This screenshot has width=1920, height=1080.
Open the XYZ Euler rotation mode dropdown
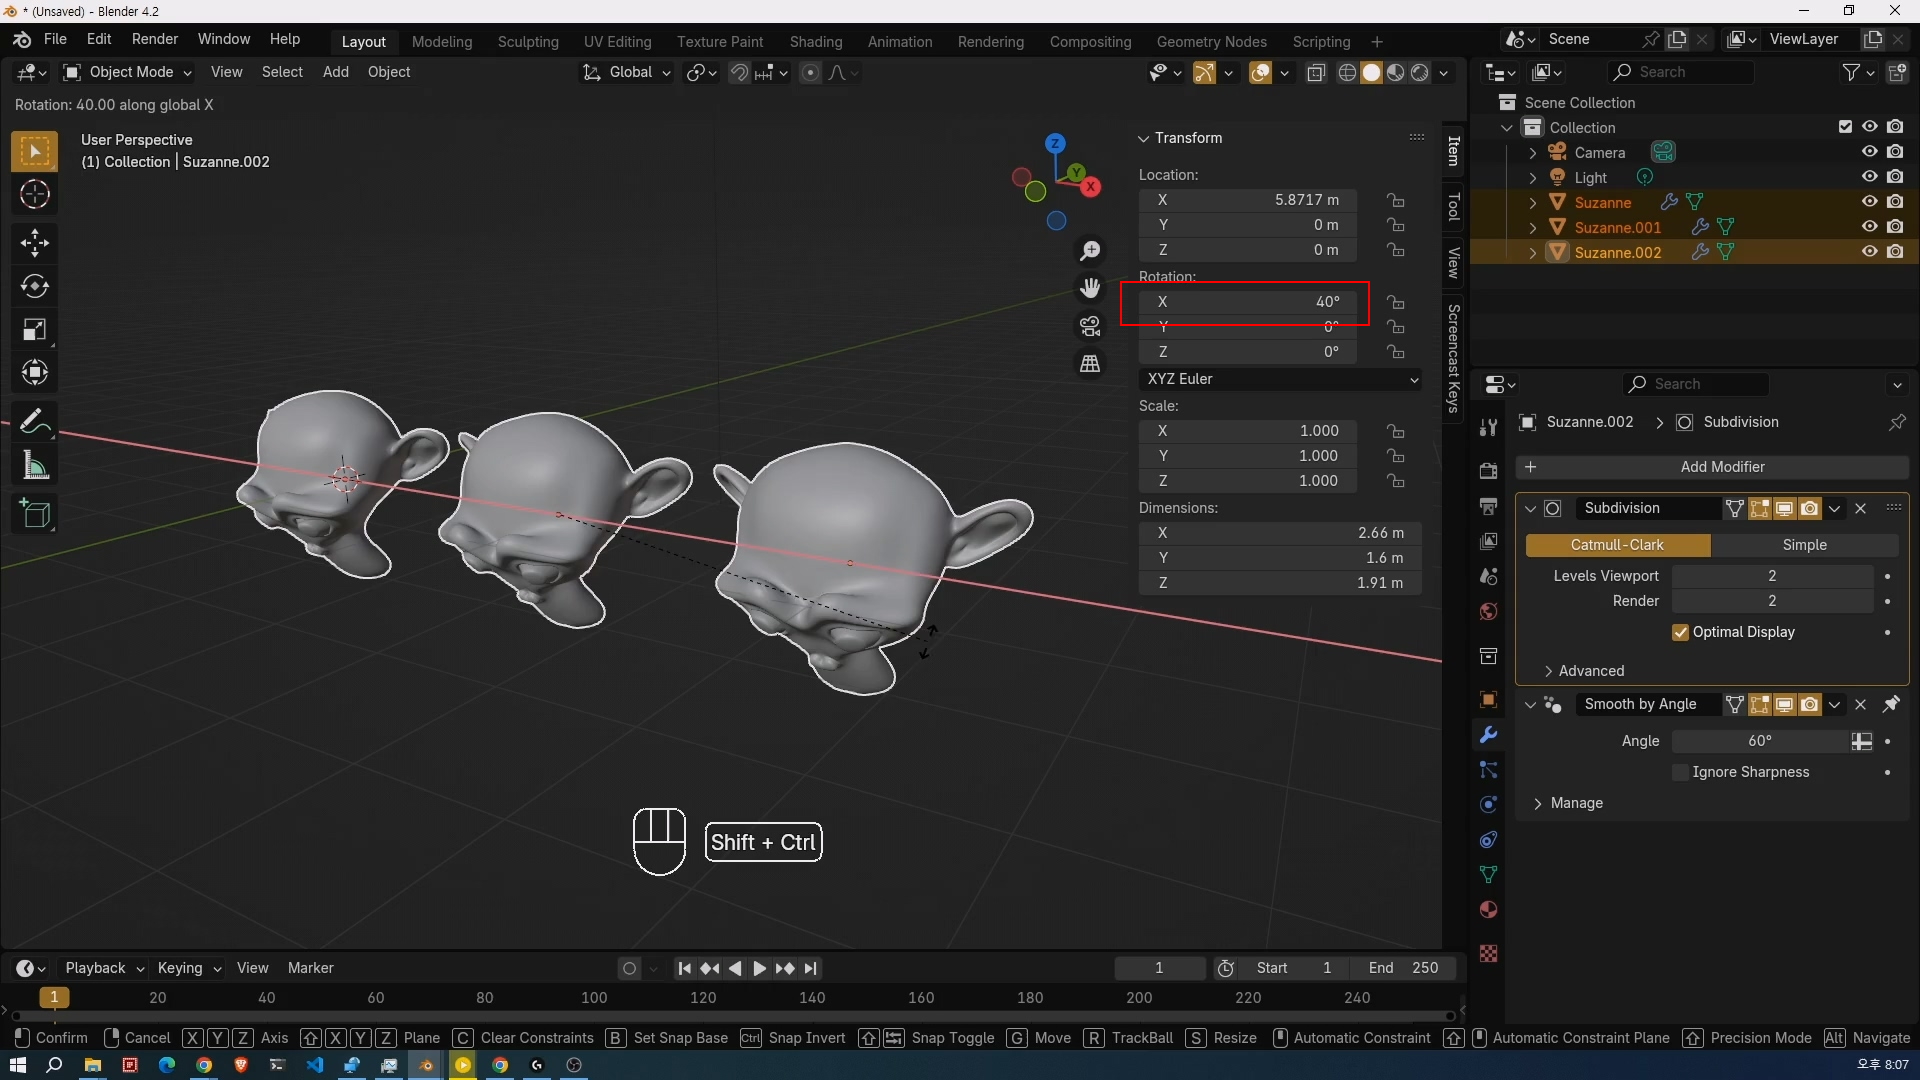pos(1281,379)
